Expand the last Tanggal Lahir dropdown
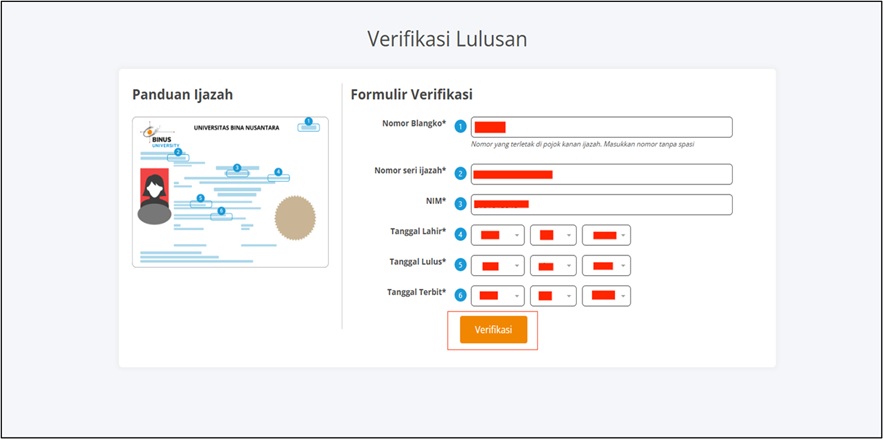This screenshot has width=883, height=439. point(606,235)
